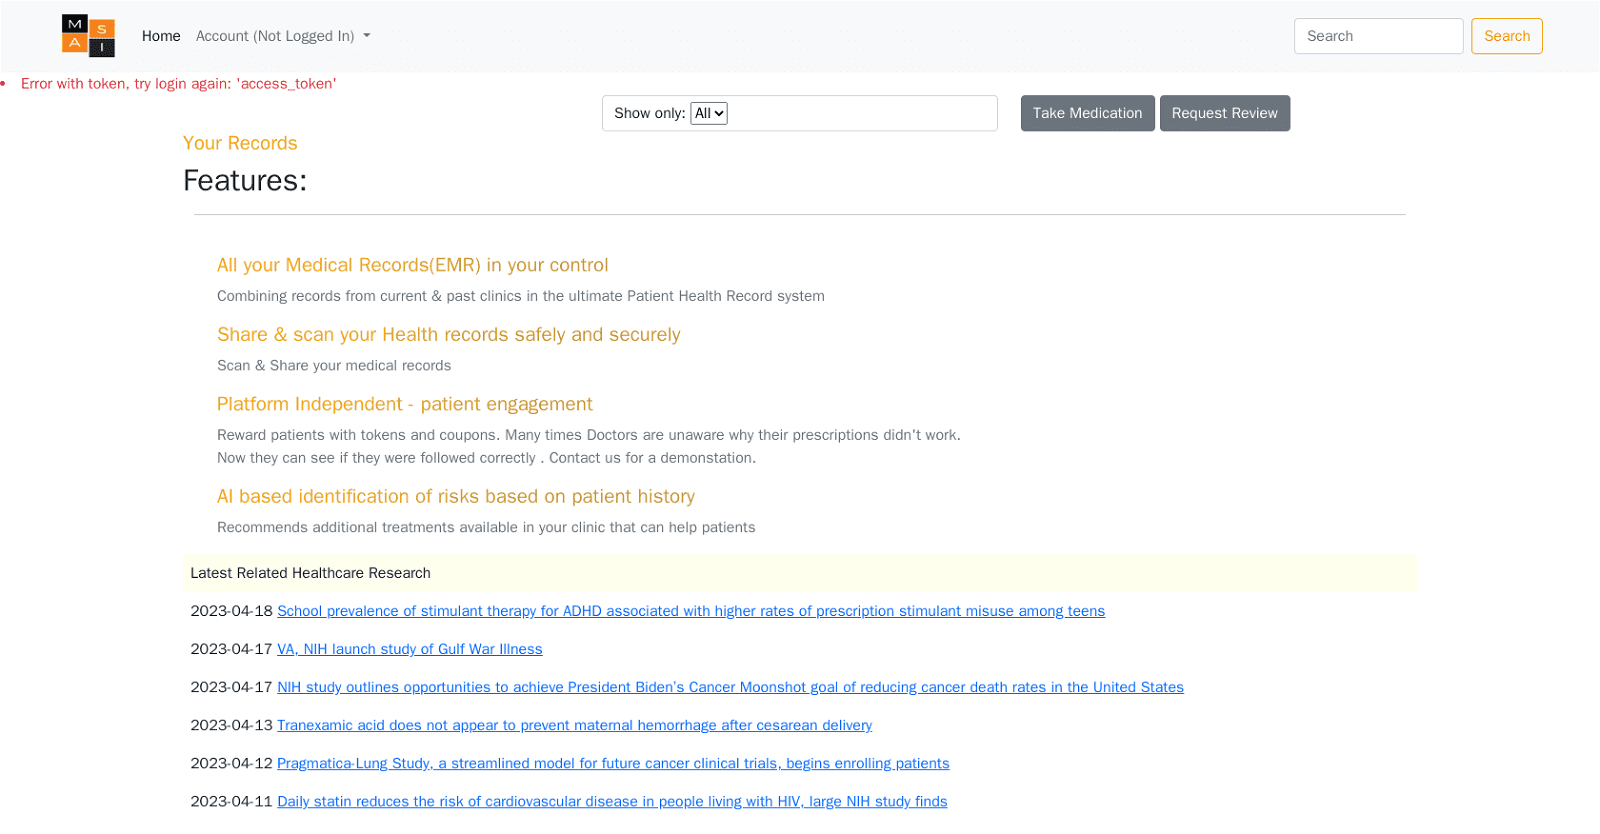Focus the Search text field

point(1377,36)
